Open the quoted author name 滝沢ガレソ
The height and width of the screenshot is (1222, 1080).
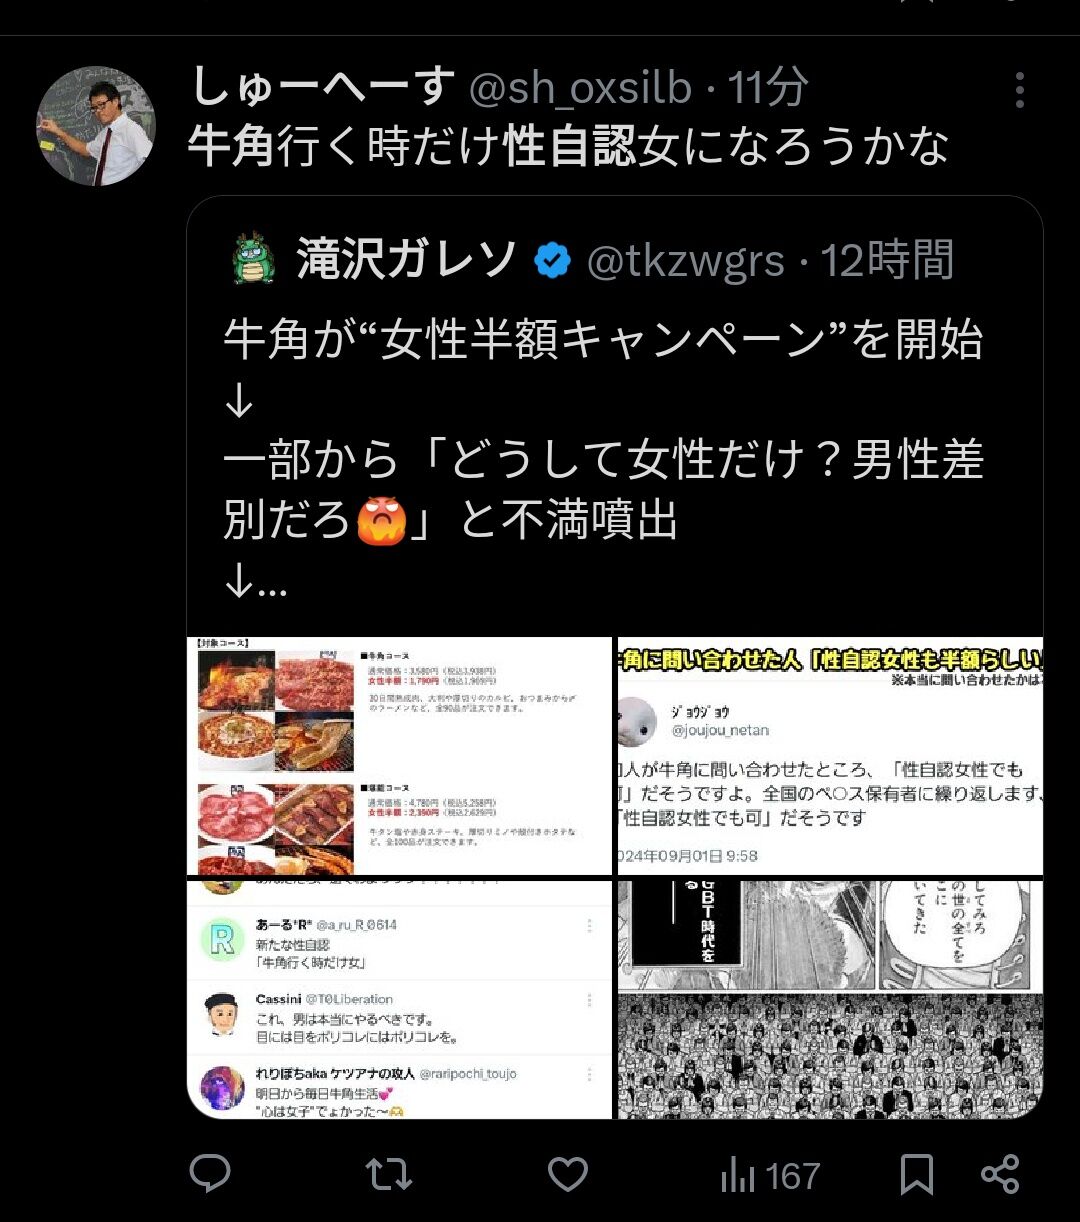[406, 261]
